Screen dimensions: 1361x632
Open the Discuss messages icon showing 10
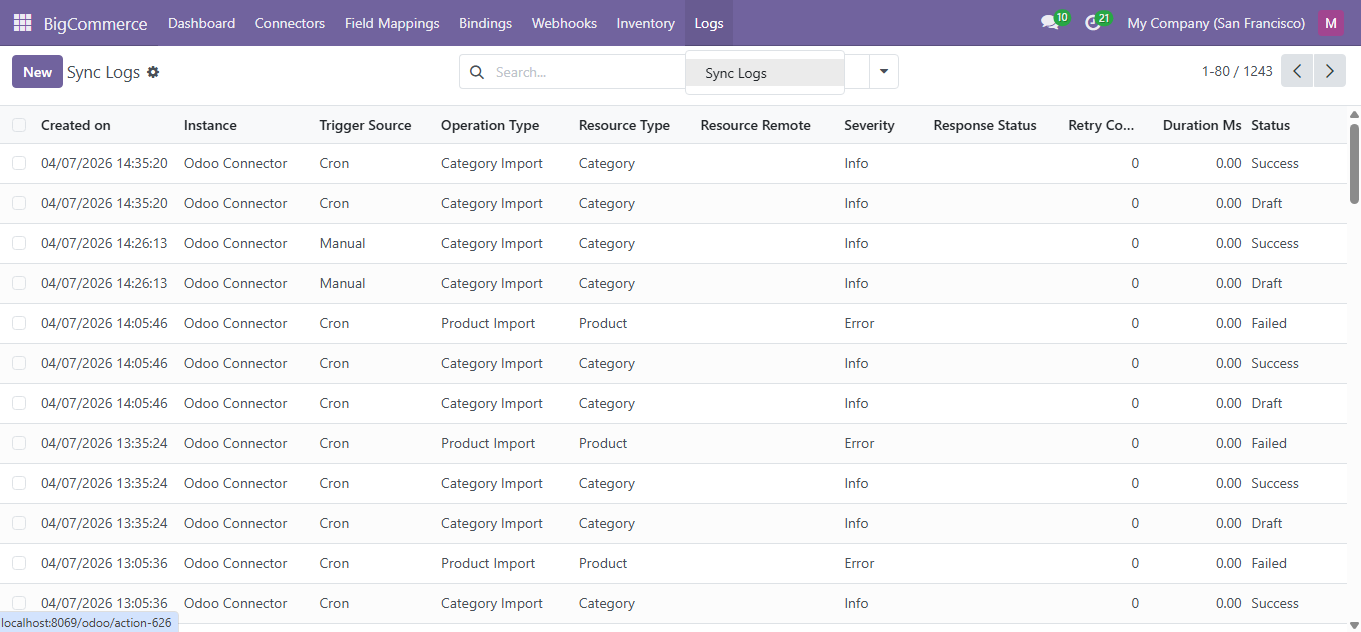[x=1049, y=22]
